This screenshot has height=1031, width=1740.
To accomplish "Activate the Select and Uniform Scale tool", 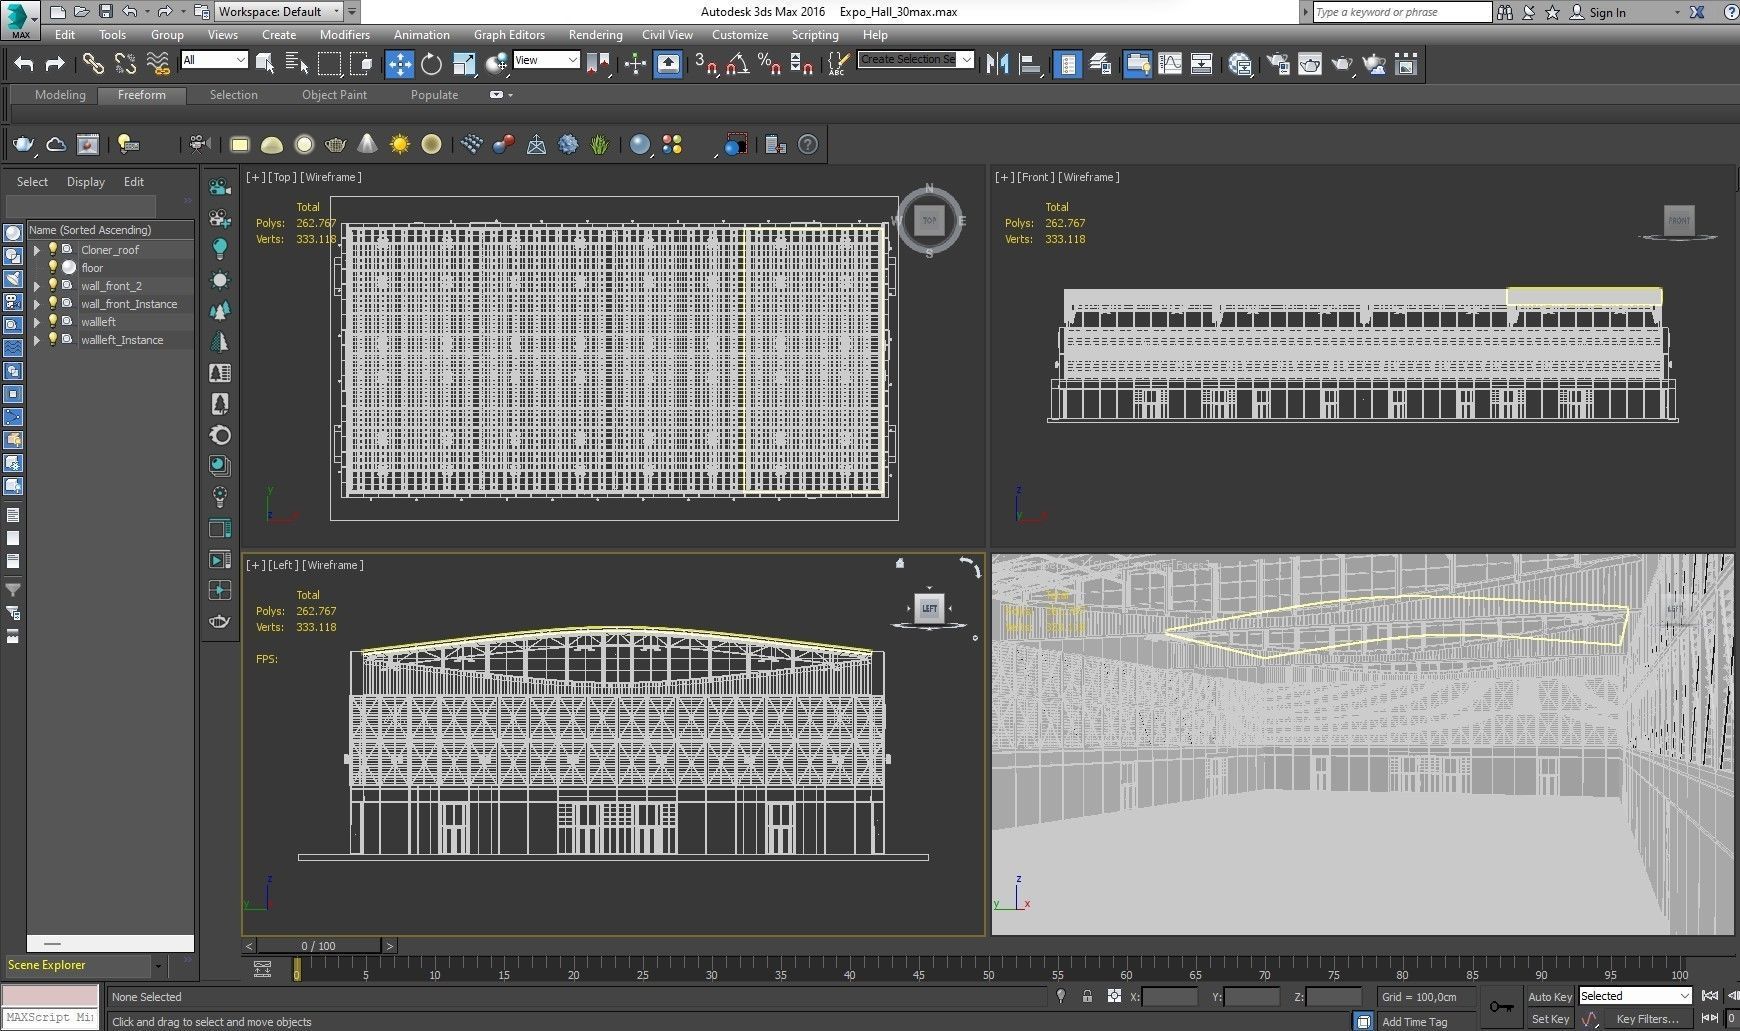I will coord(464,64).
